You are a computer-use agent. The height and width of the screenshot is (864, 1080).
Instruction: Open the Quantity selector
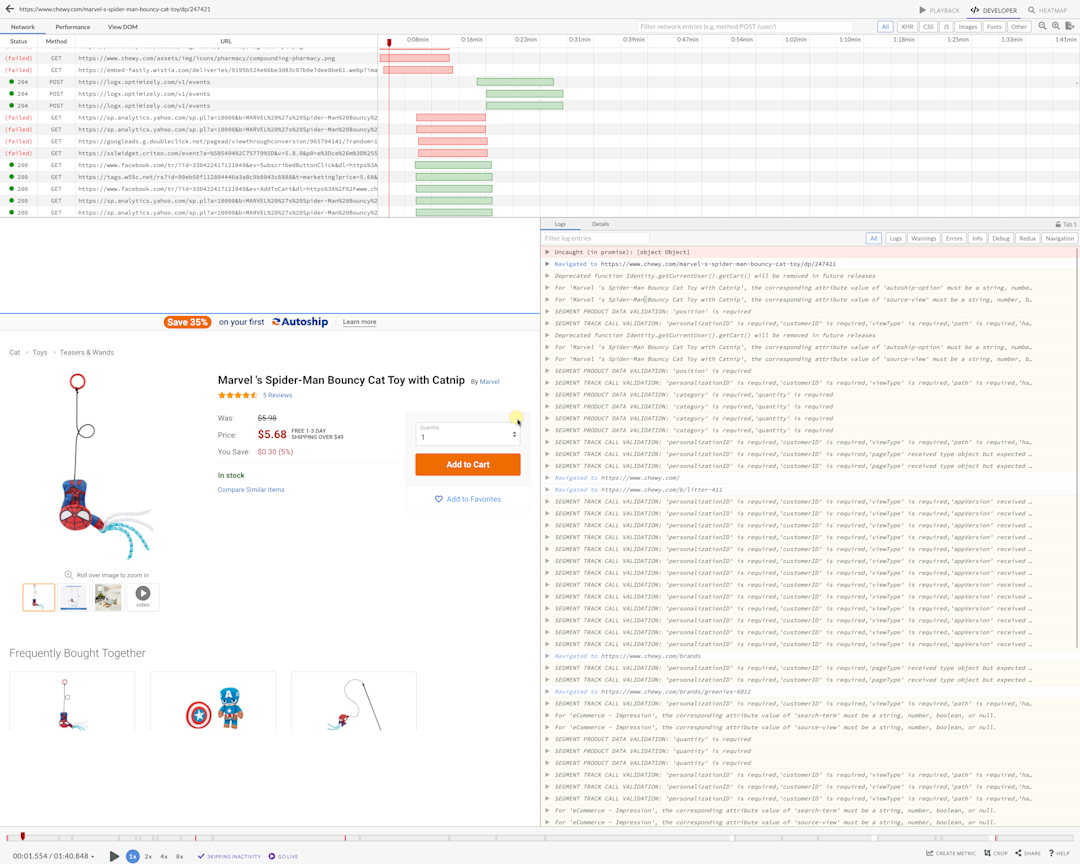[x=468, y=433]
